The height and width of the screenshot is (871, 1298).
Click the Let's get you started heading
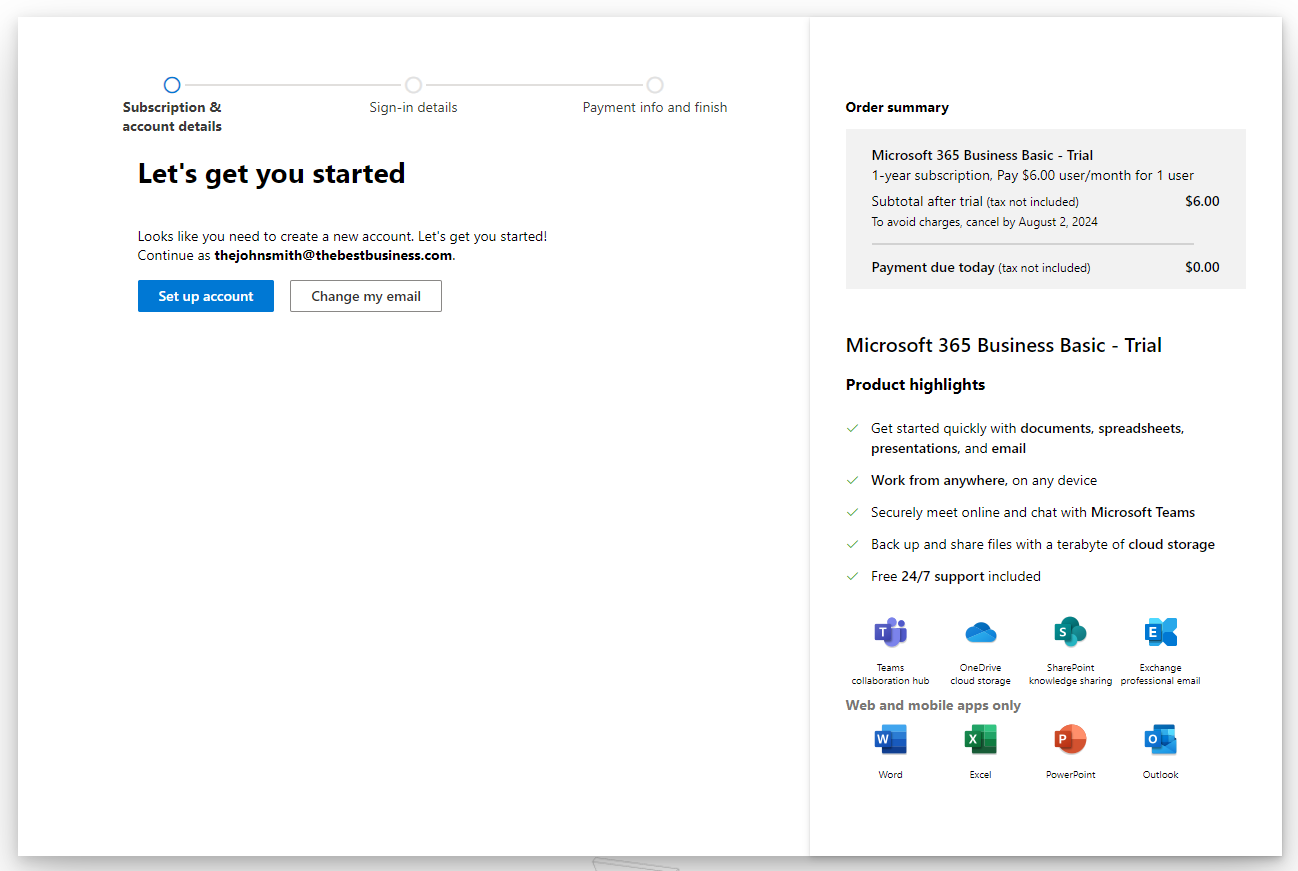pos(272,174)
